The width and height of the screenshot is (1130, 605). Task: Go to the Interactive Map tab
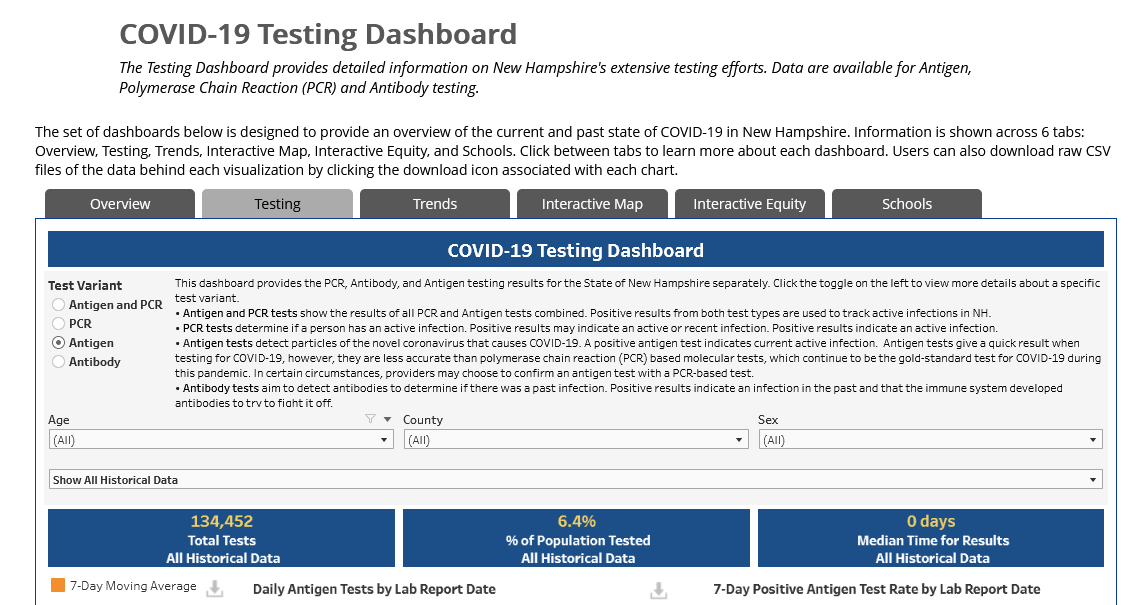click(592, 204)
